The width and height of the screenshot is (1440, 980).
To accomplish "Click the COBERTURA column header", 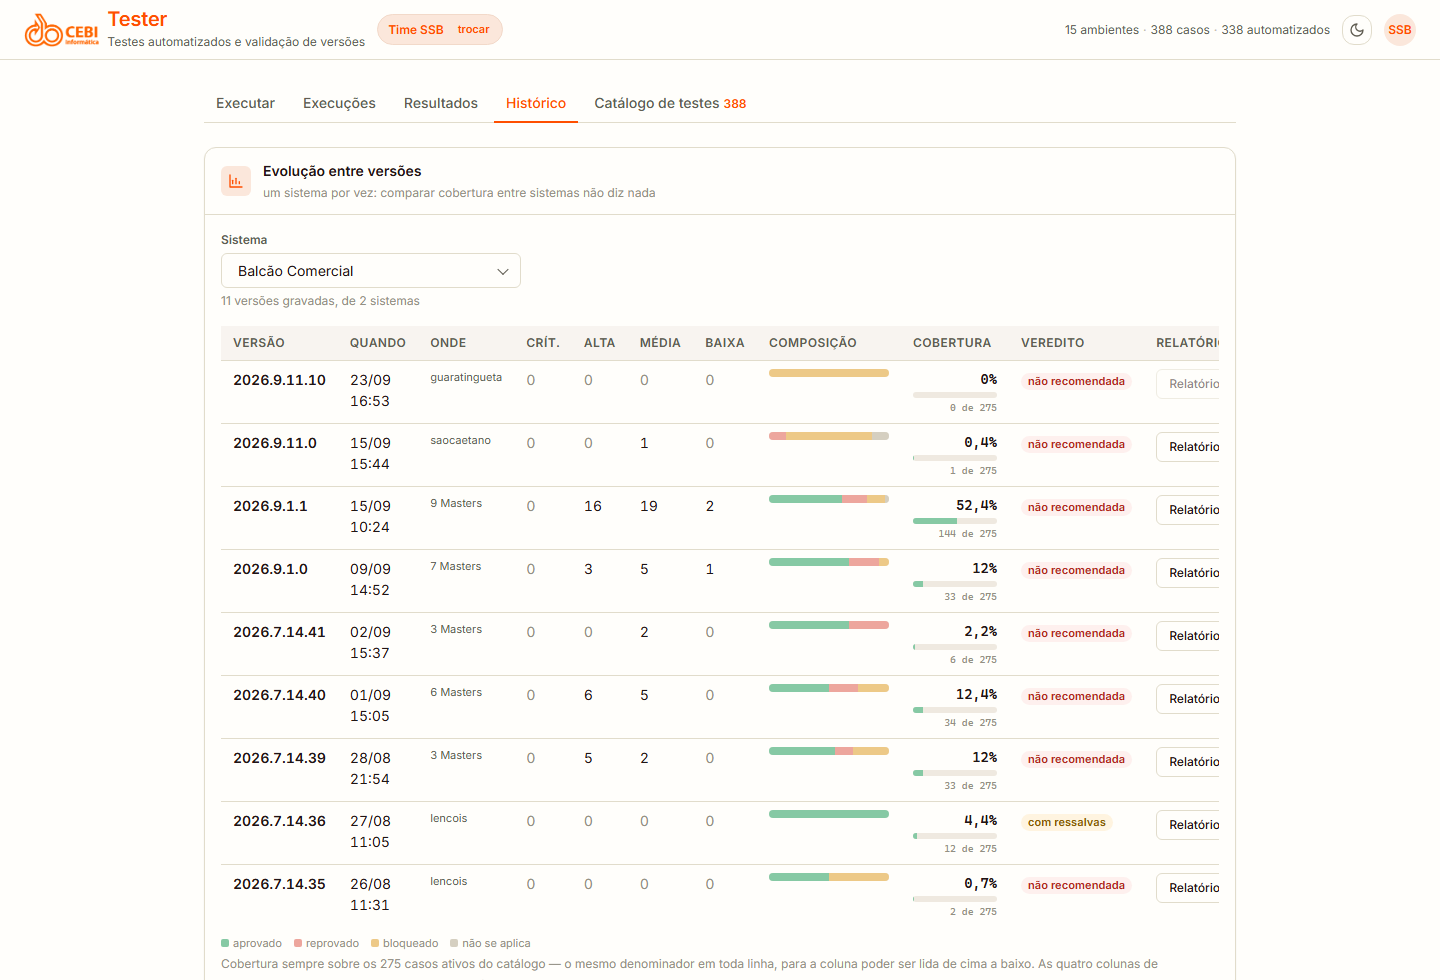I will pos(952,343).
